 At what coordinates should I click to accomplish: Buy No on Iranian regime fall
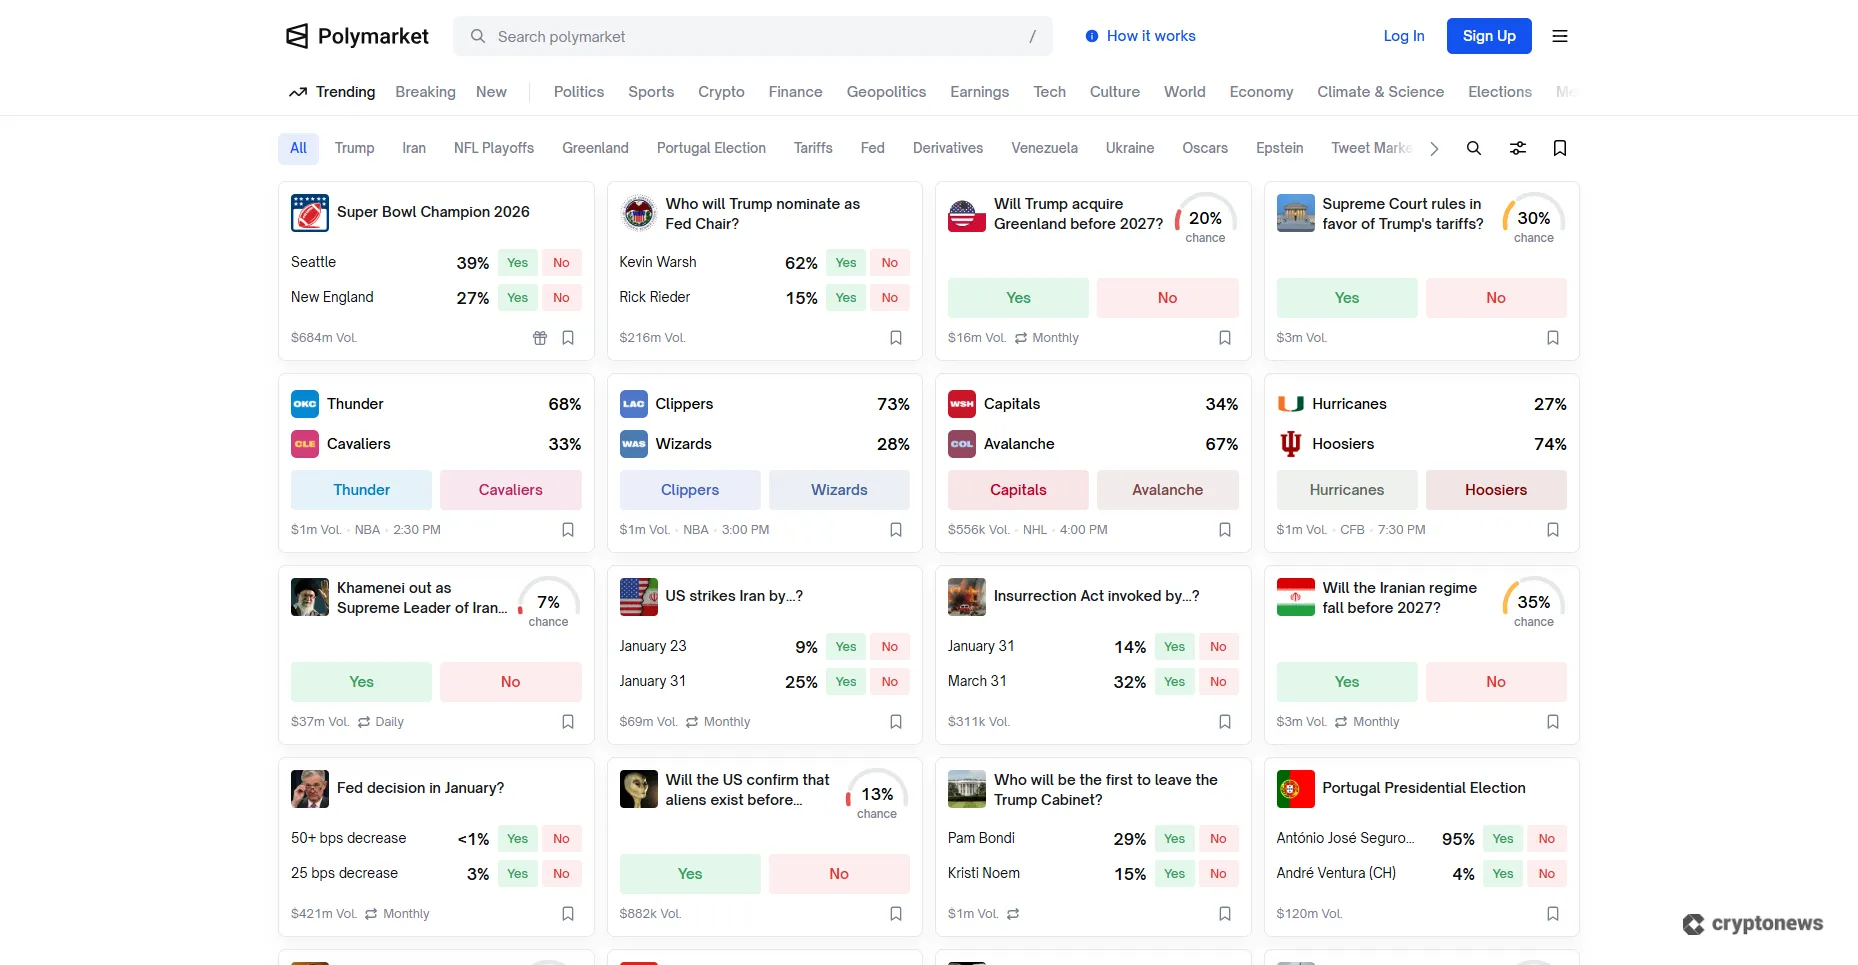(1496, 682)
